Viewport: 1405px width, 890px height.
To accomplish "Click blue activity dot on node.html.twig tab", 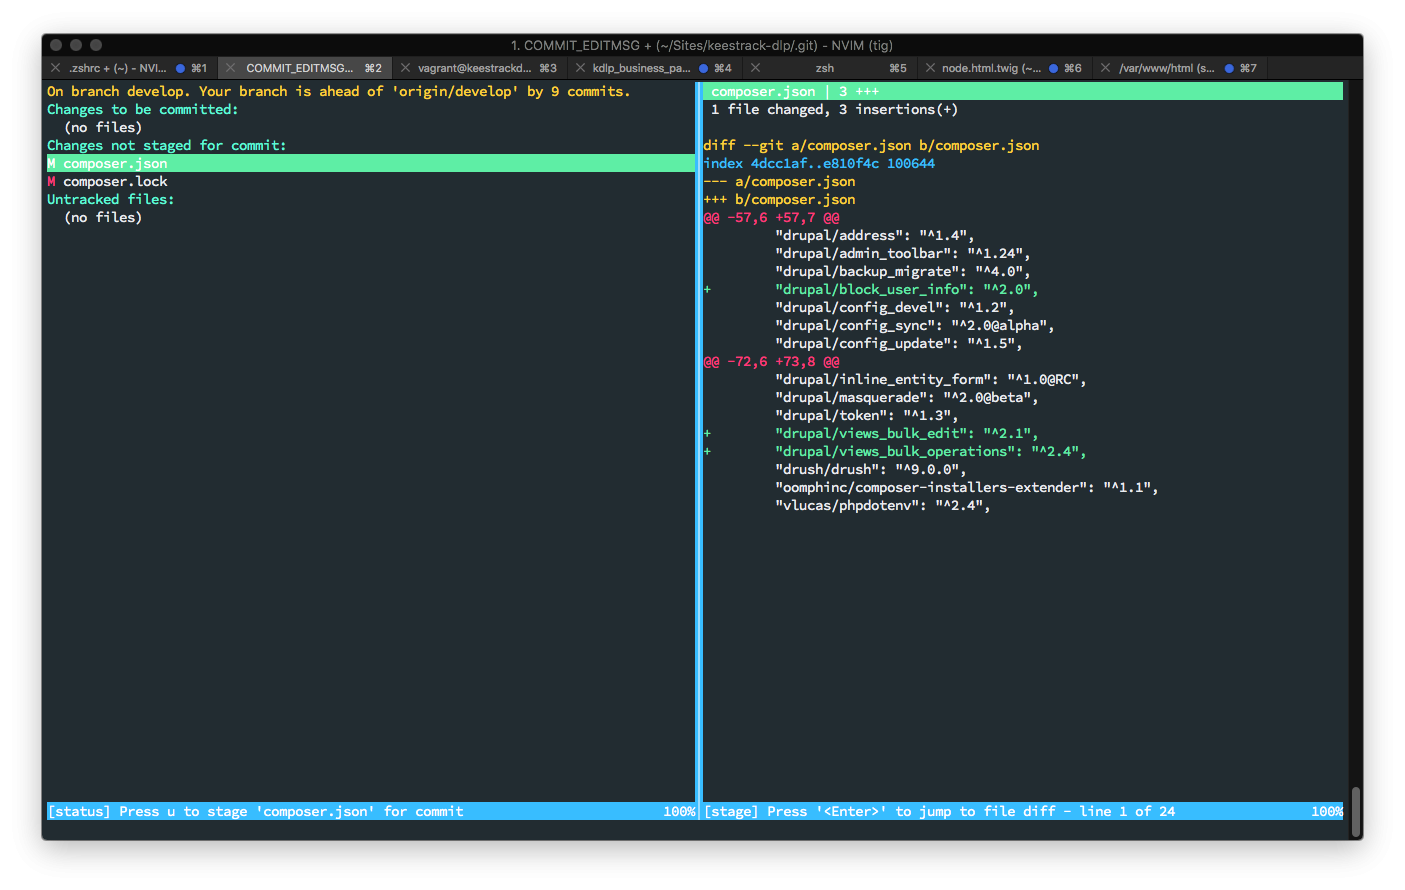I will point(1054,68).
